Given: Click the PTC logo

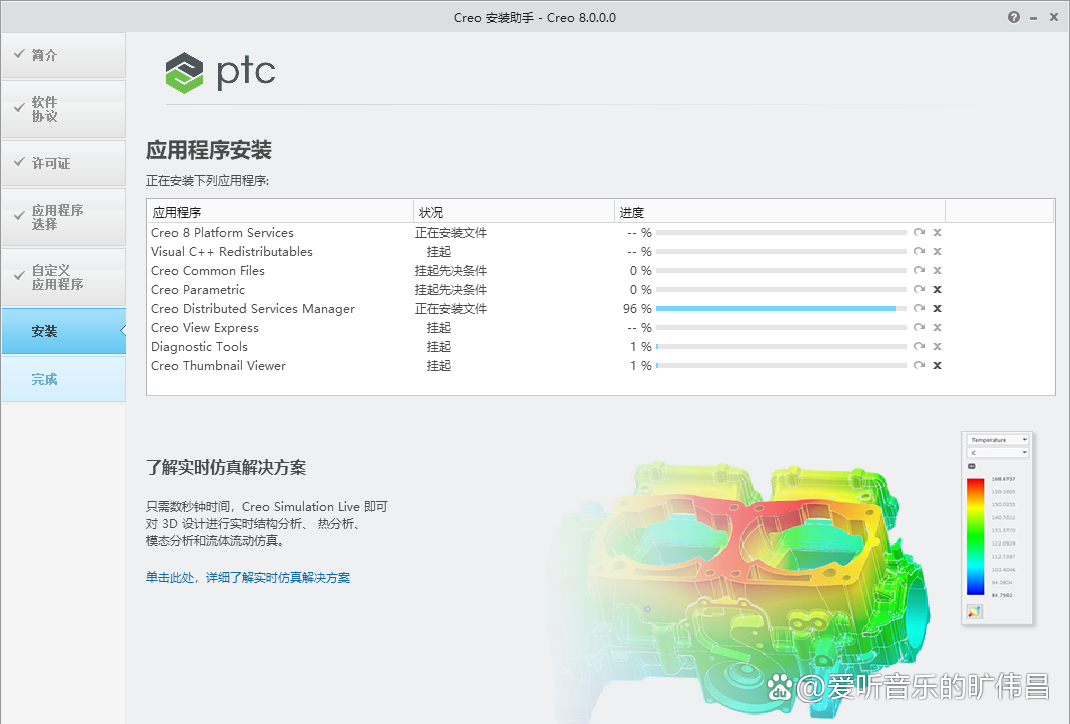Looking at the screenshot, I should click(x=220, y=72).
